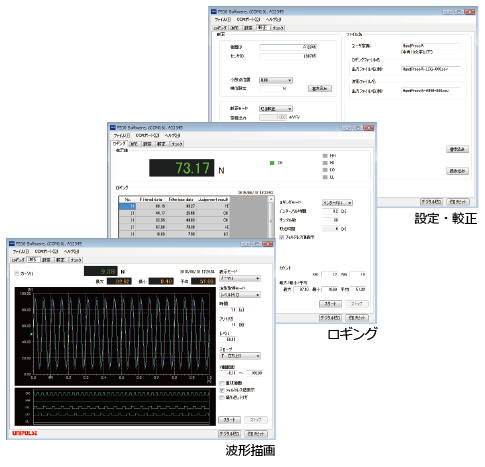485x467 pixels.
Task: Click the プリトリガ input field
Action: 228,324
